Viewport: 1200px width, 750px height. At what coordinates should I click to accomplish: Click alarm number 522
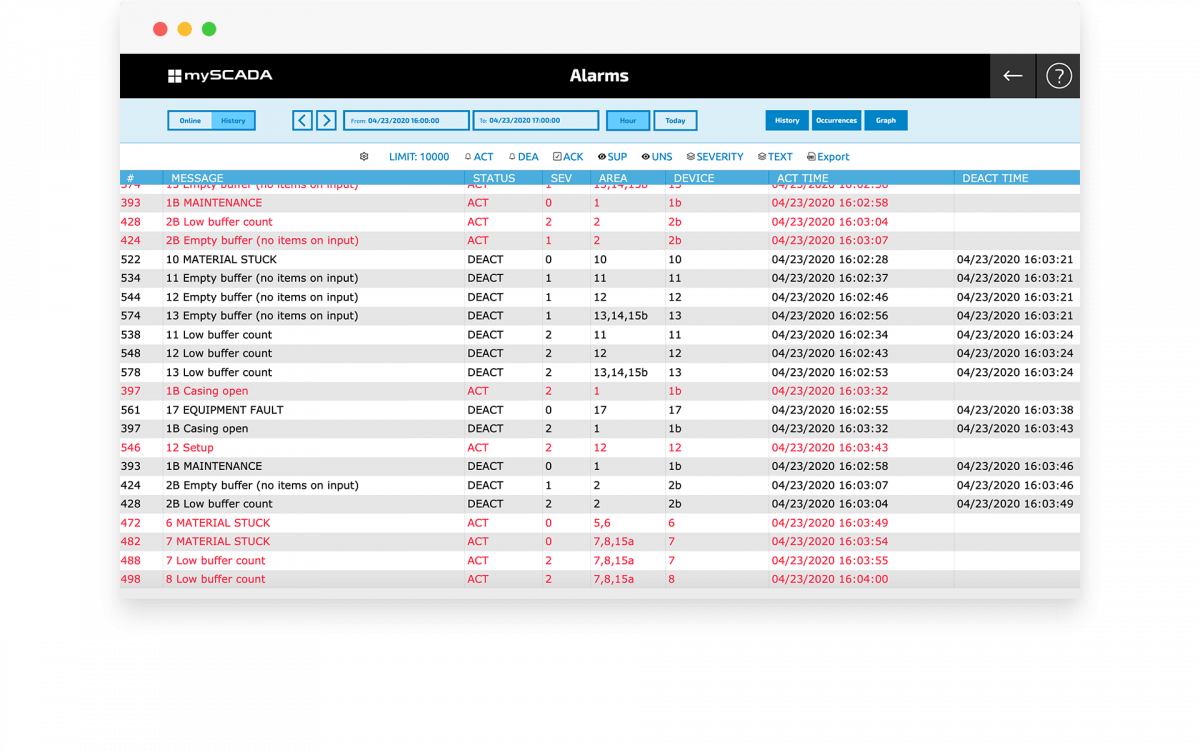[x=131, y=260]
